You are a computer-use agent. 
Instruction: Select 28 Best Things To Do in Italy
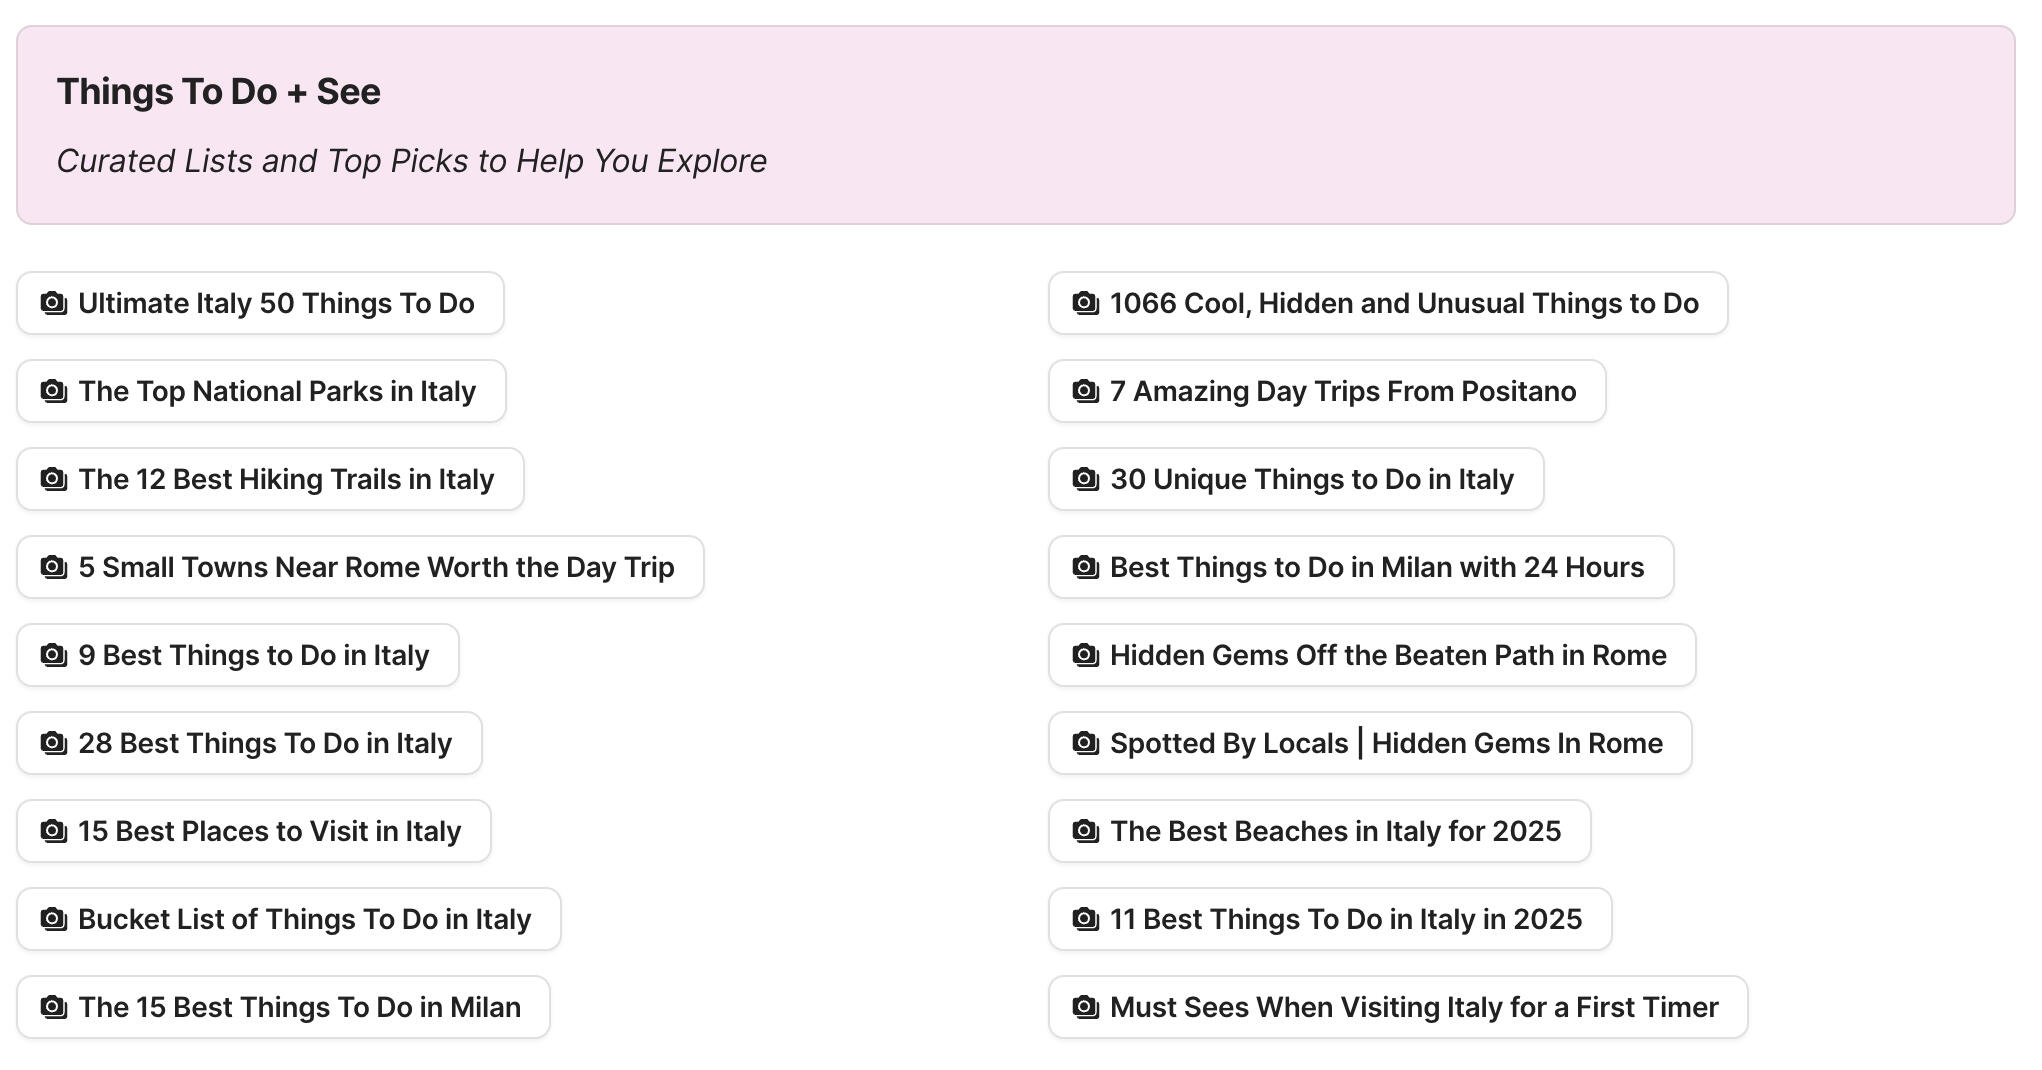[x=249, y=743]
